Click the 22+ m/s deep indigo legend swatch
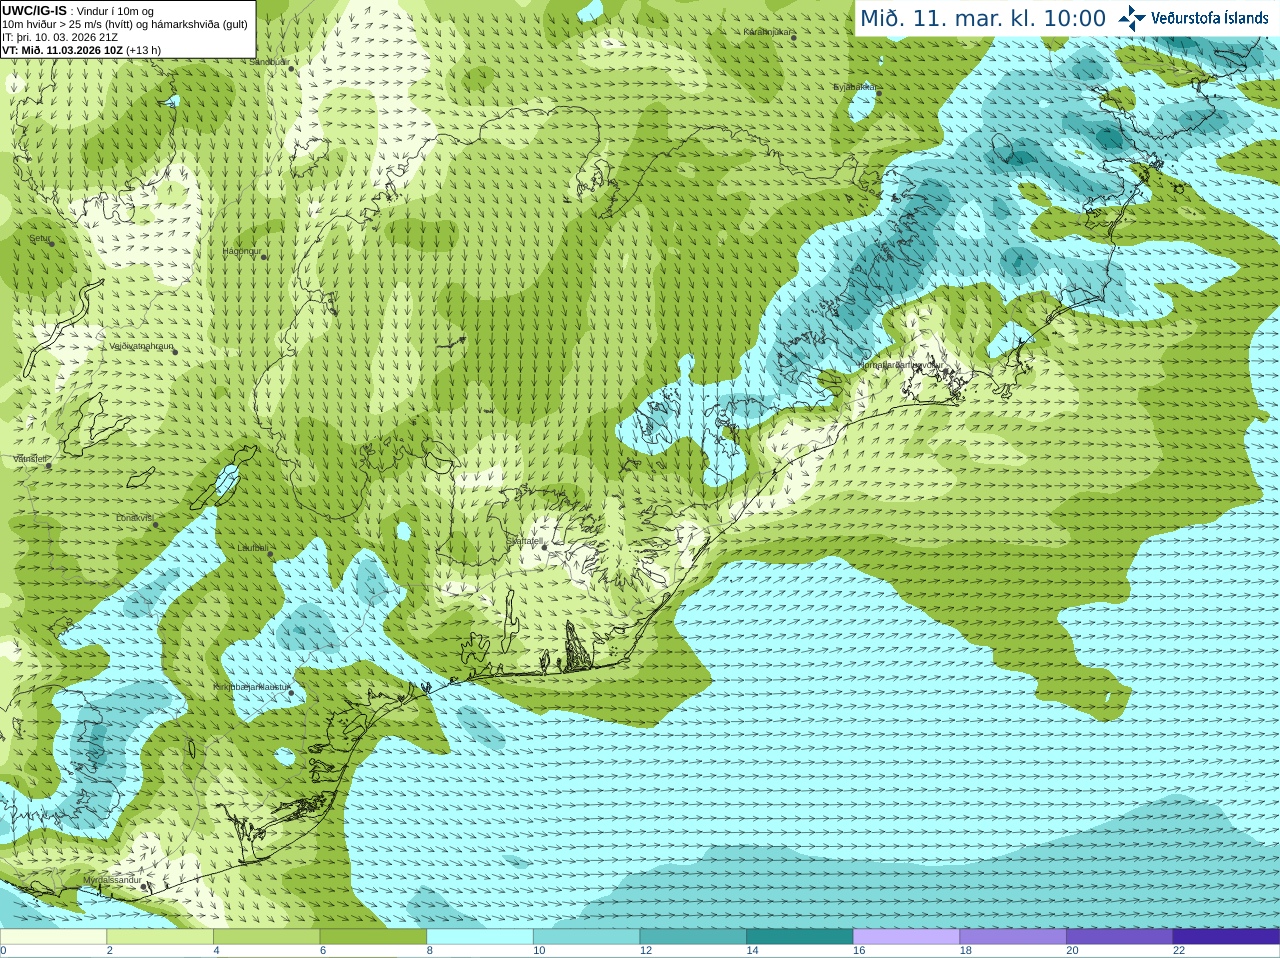Viewport: 1280px width, 958px height. [1226, 937]
